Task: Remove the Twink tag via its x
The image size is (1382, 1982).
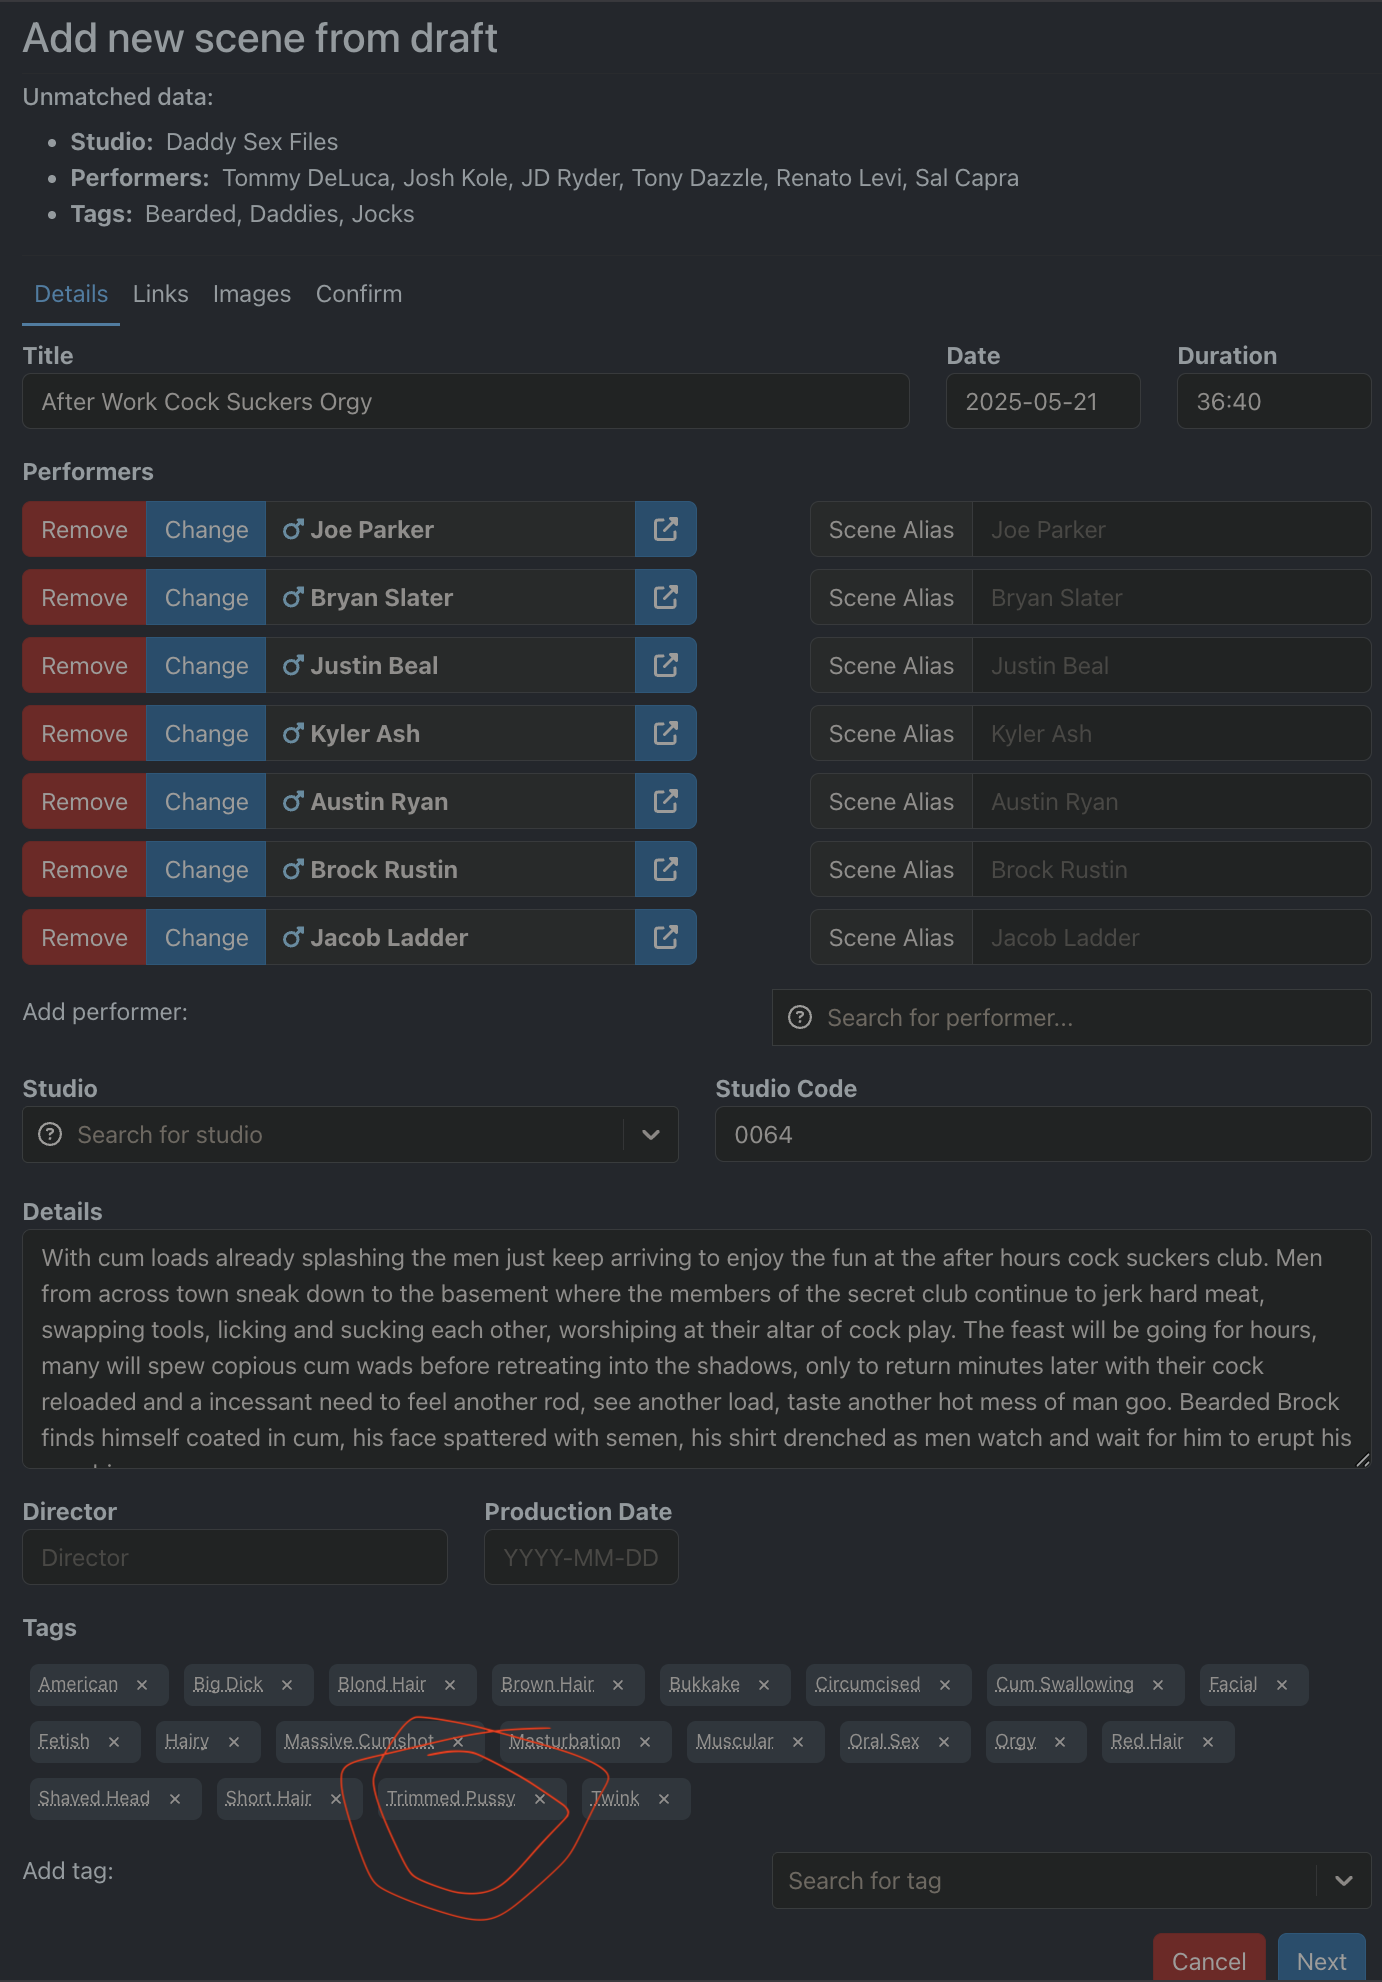Action: click(x=664, y=1799)
